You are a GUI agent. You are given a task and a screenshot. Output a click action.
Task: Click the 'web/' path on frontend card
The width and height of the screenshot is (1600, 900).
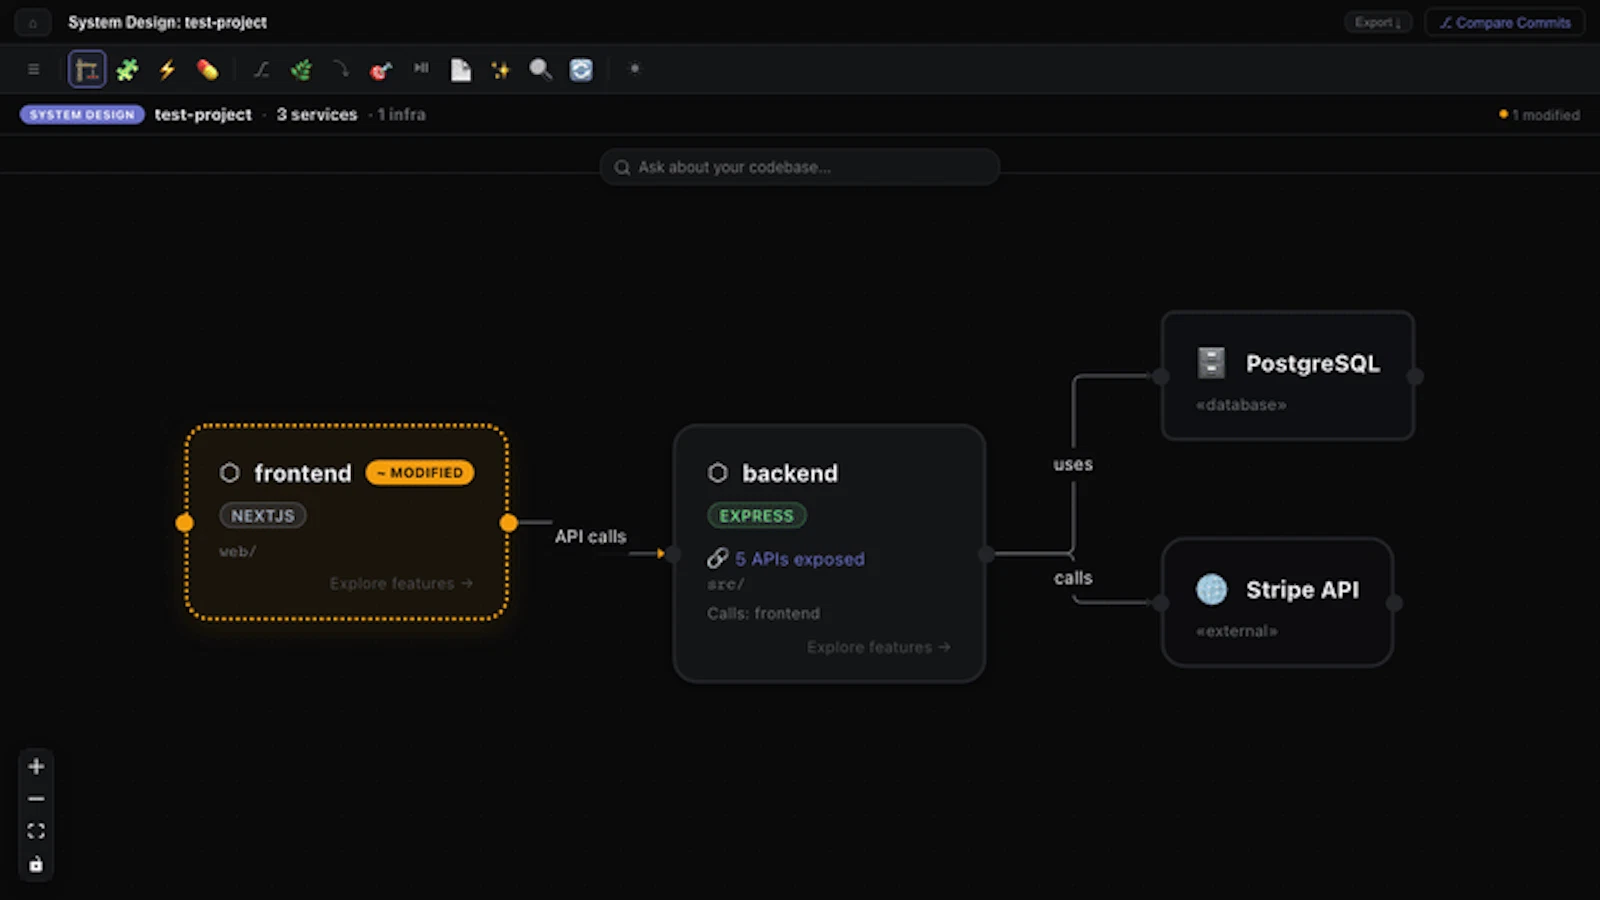coord(238,551)
